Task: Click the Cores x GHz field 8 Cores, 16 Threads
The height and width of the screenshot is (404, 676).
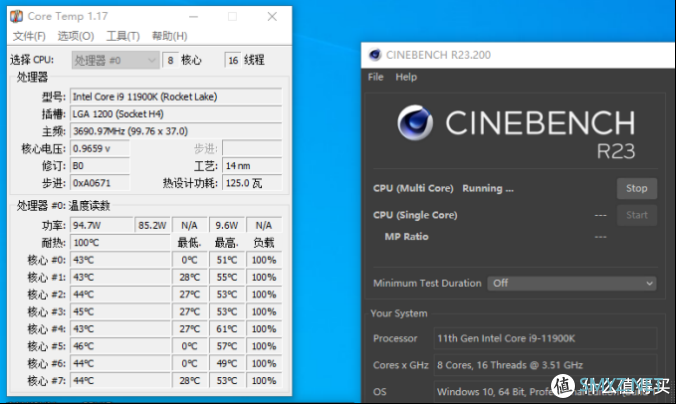Action: coord(545,365)
